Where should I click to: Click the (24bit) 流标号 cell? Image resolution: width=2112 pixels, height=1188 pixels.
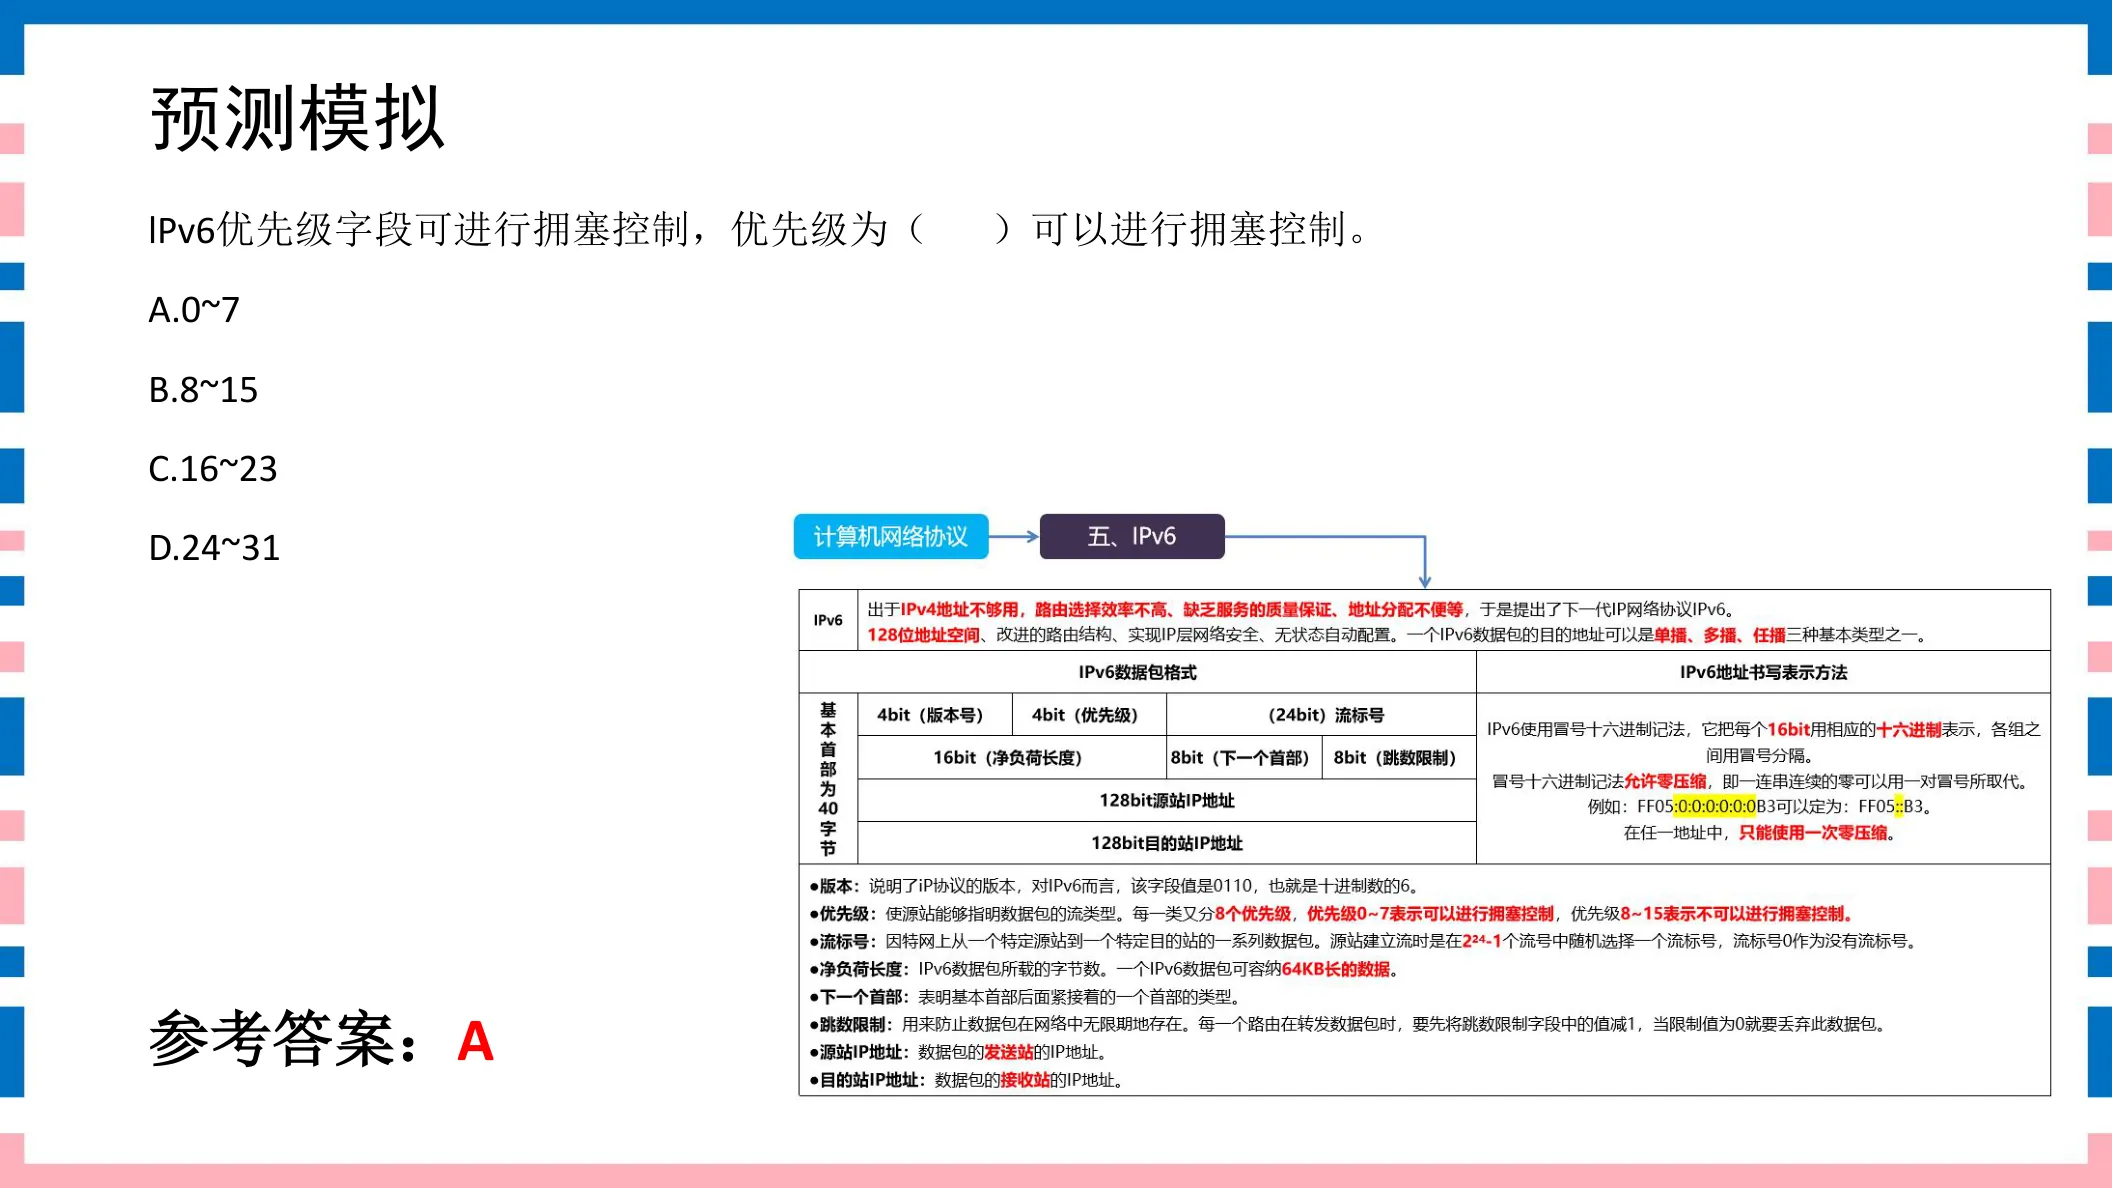(x=1321, y=715)
